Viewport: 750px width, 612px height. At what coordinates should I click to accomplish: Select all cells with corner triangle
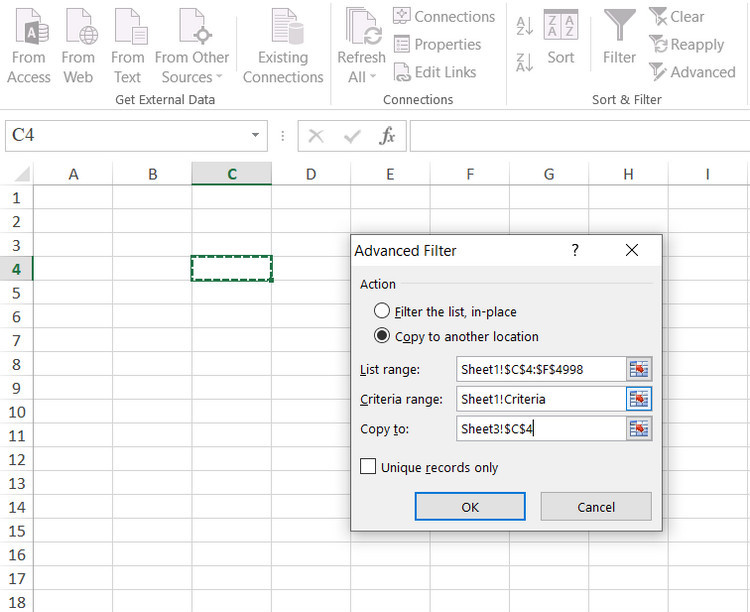[x=21, y=174]
